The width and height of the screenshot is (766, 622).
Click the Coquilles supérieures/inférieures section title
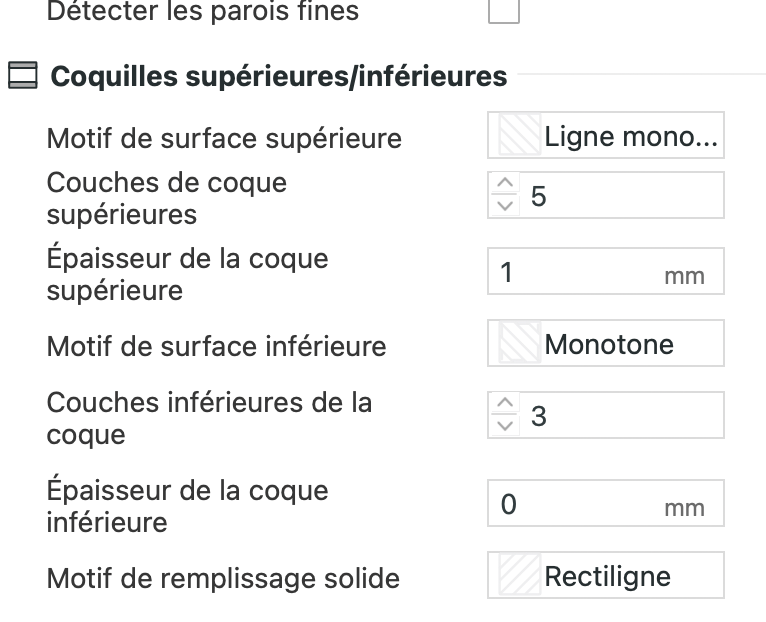[279, 76]
